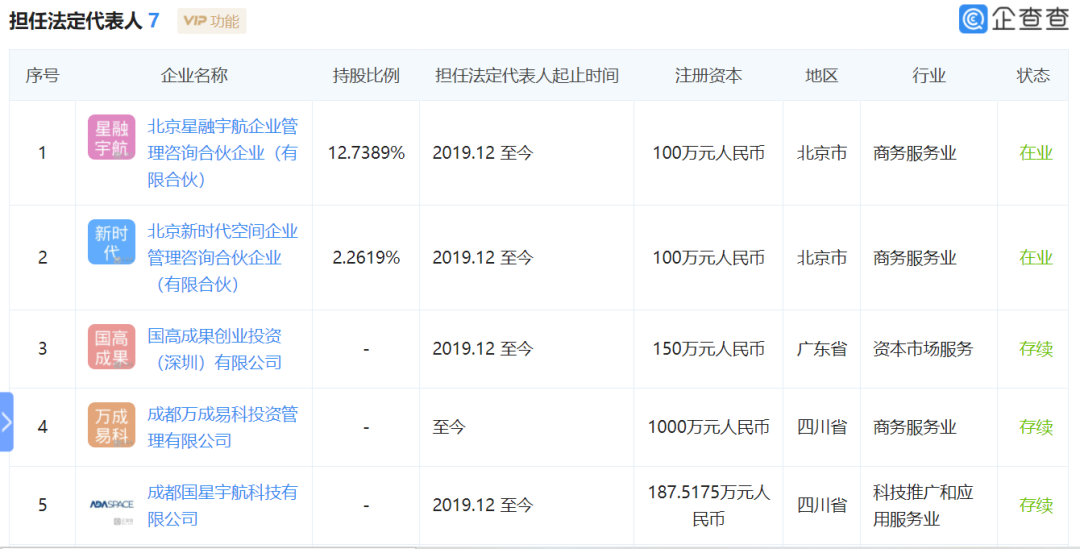Screen dimensions: 1080x549
Task: Click the ADASPACE company logo
Action: click(111, 505)
